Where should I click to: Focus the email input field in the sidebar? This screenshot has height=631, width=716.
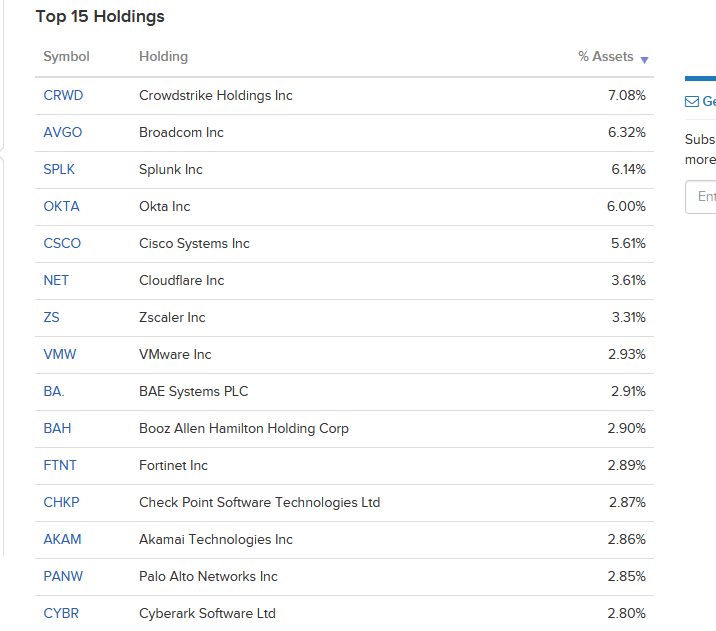(x=701, y=197)
